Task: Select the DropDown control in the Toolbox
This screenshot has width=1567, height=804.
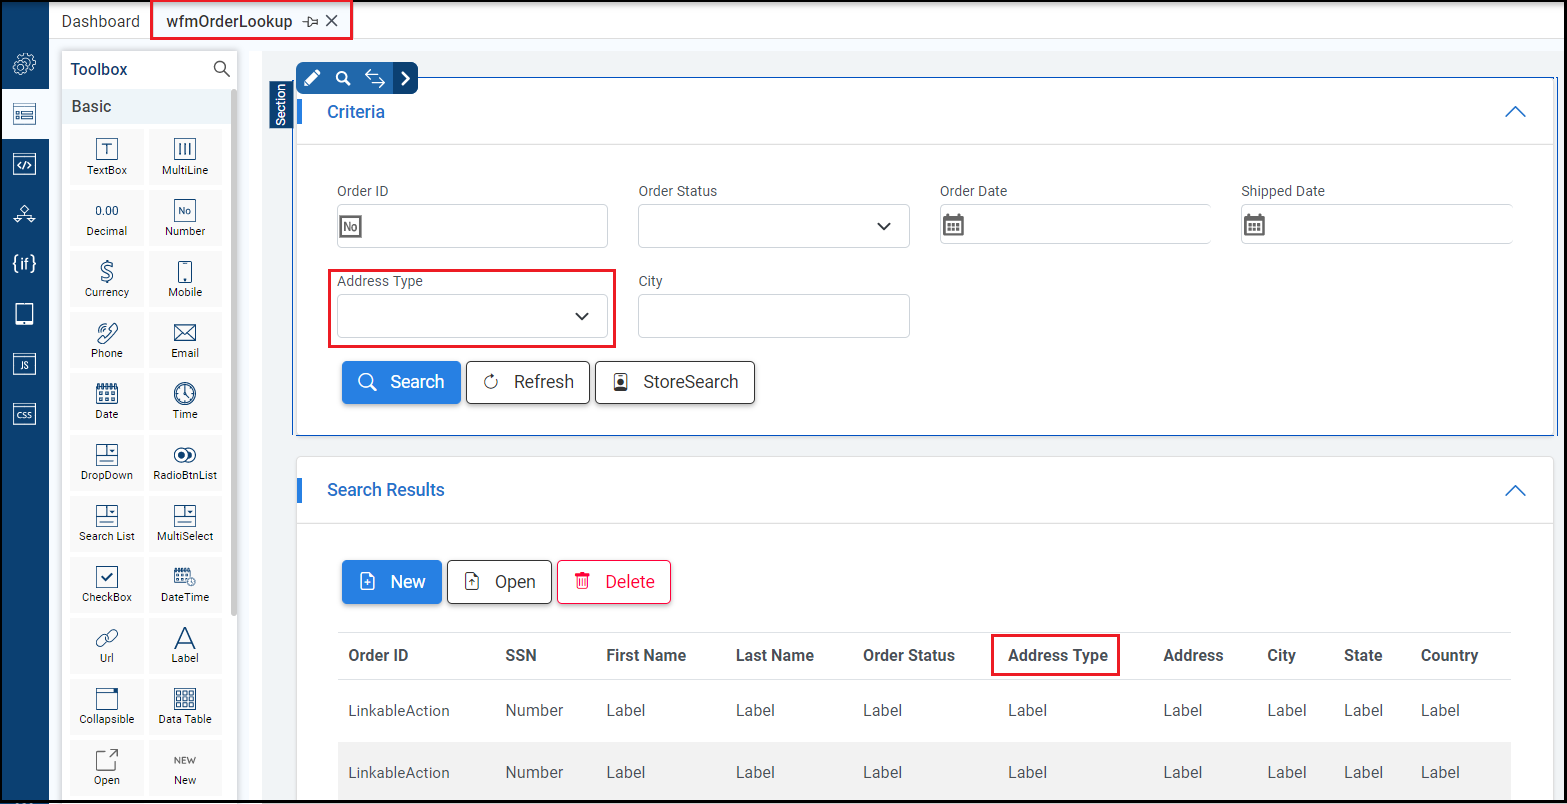Action: tap(107, 462)
